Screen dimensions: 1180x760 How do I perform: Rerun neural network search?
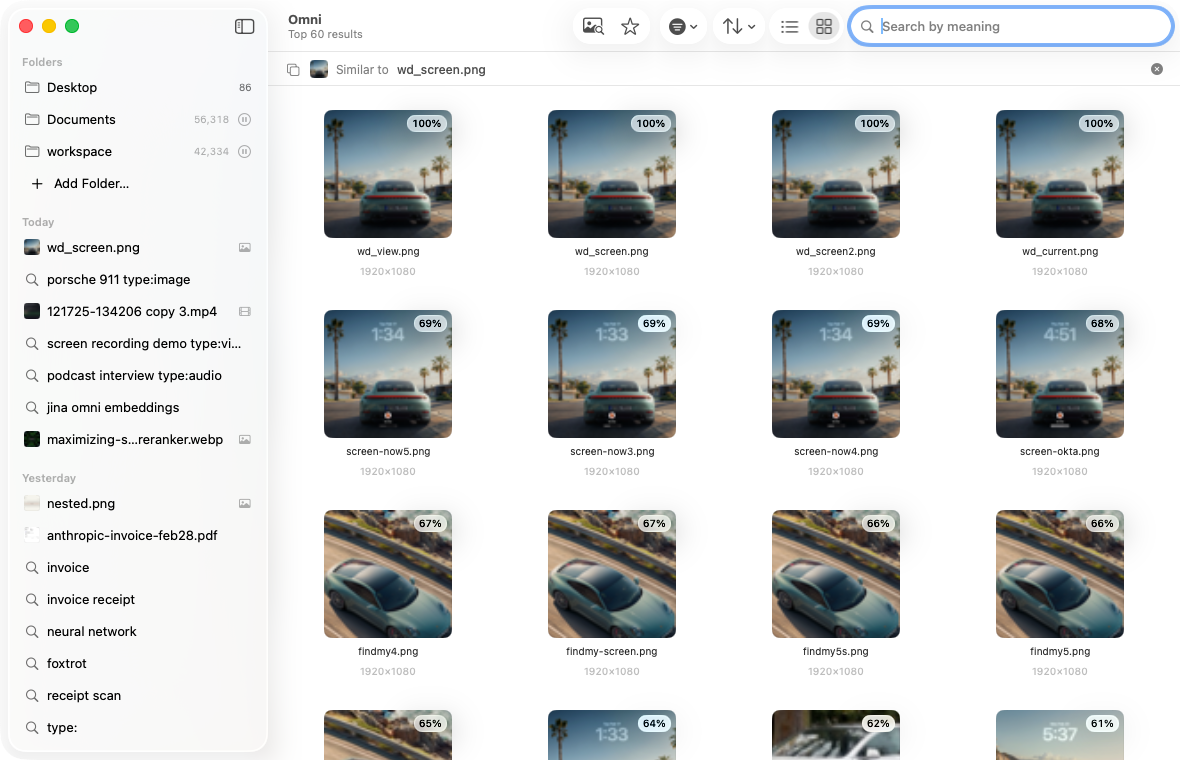coord(138,631)
